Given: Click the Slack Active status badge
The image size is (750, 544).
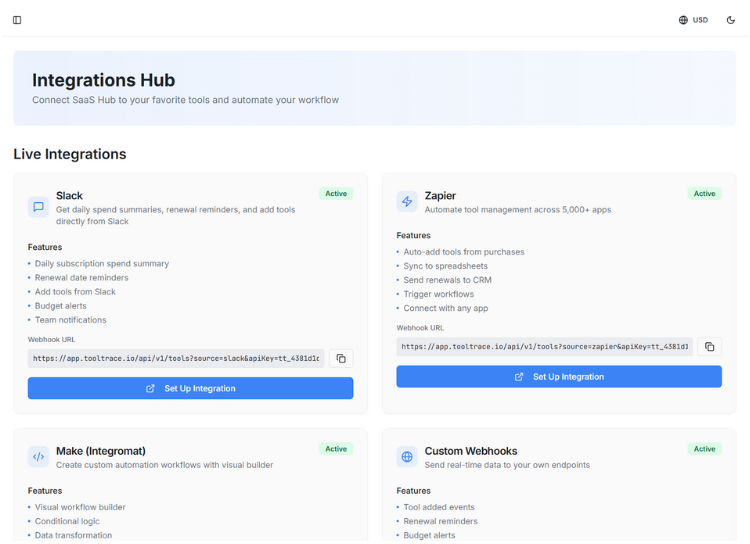Looking at the screenshot, I should tap(336, 194).
